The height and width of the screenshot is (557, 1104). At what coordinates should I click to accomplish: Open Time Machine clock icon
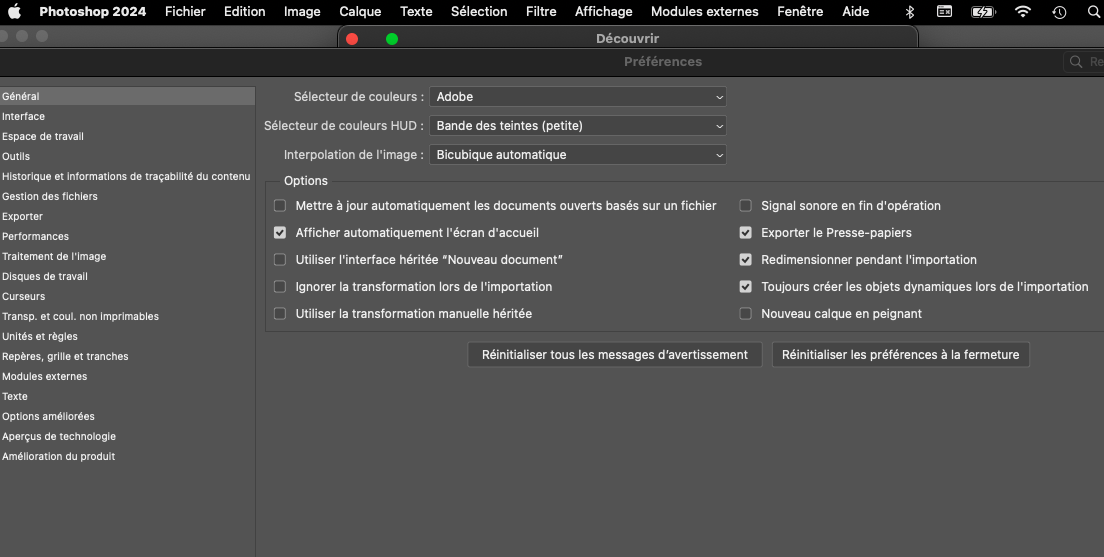click(x=1059, y=12)
